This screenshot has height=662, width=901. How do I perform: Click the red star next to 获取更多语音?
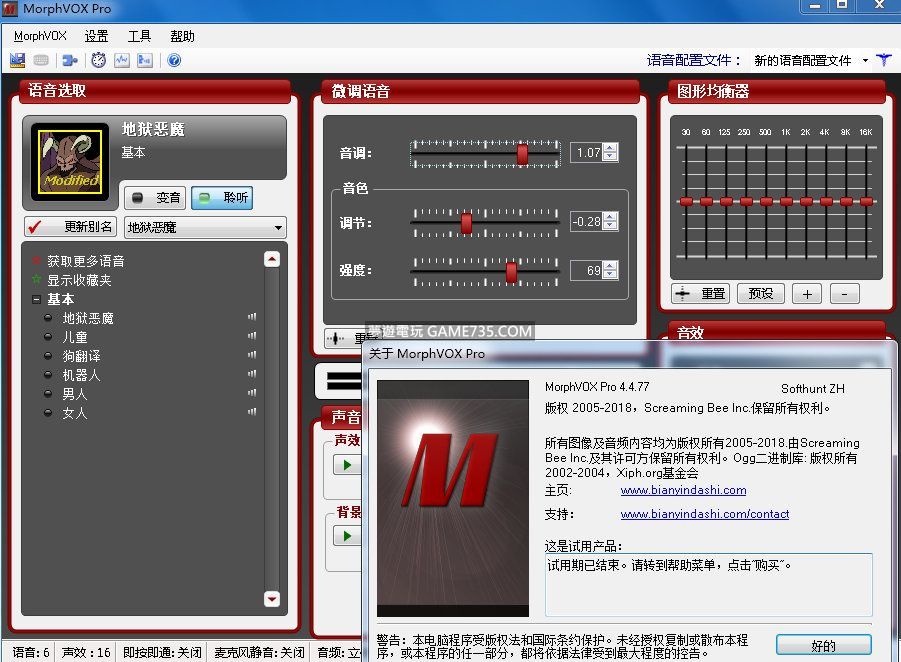(37, 261)
